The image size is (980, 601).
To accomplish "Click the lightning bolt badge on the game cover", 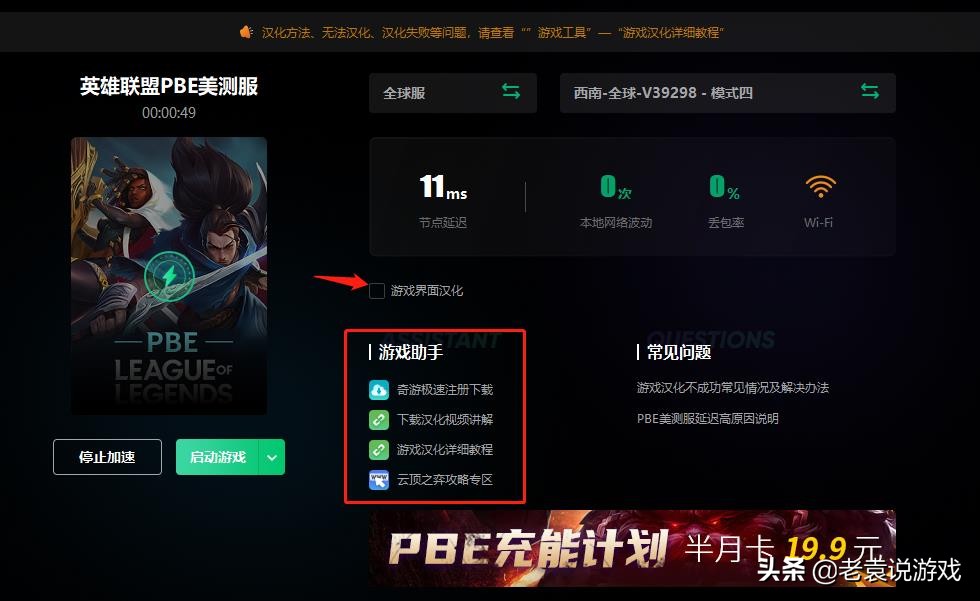I will point(169,276).
